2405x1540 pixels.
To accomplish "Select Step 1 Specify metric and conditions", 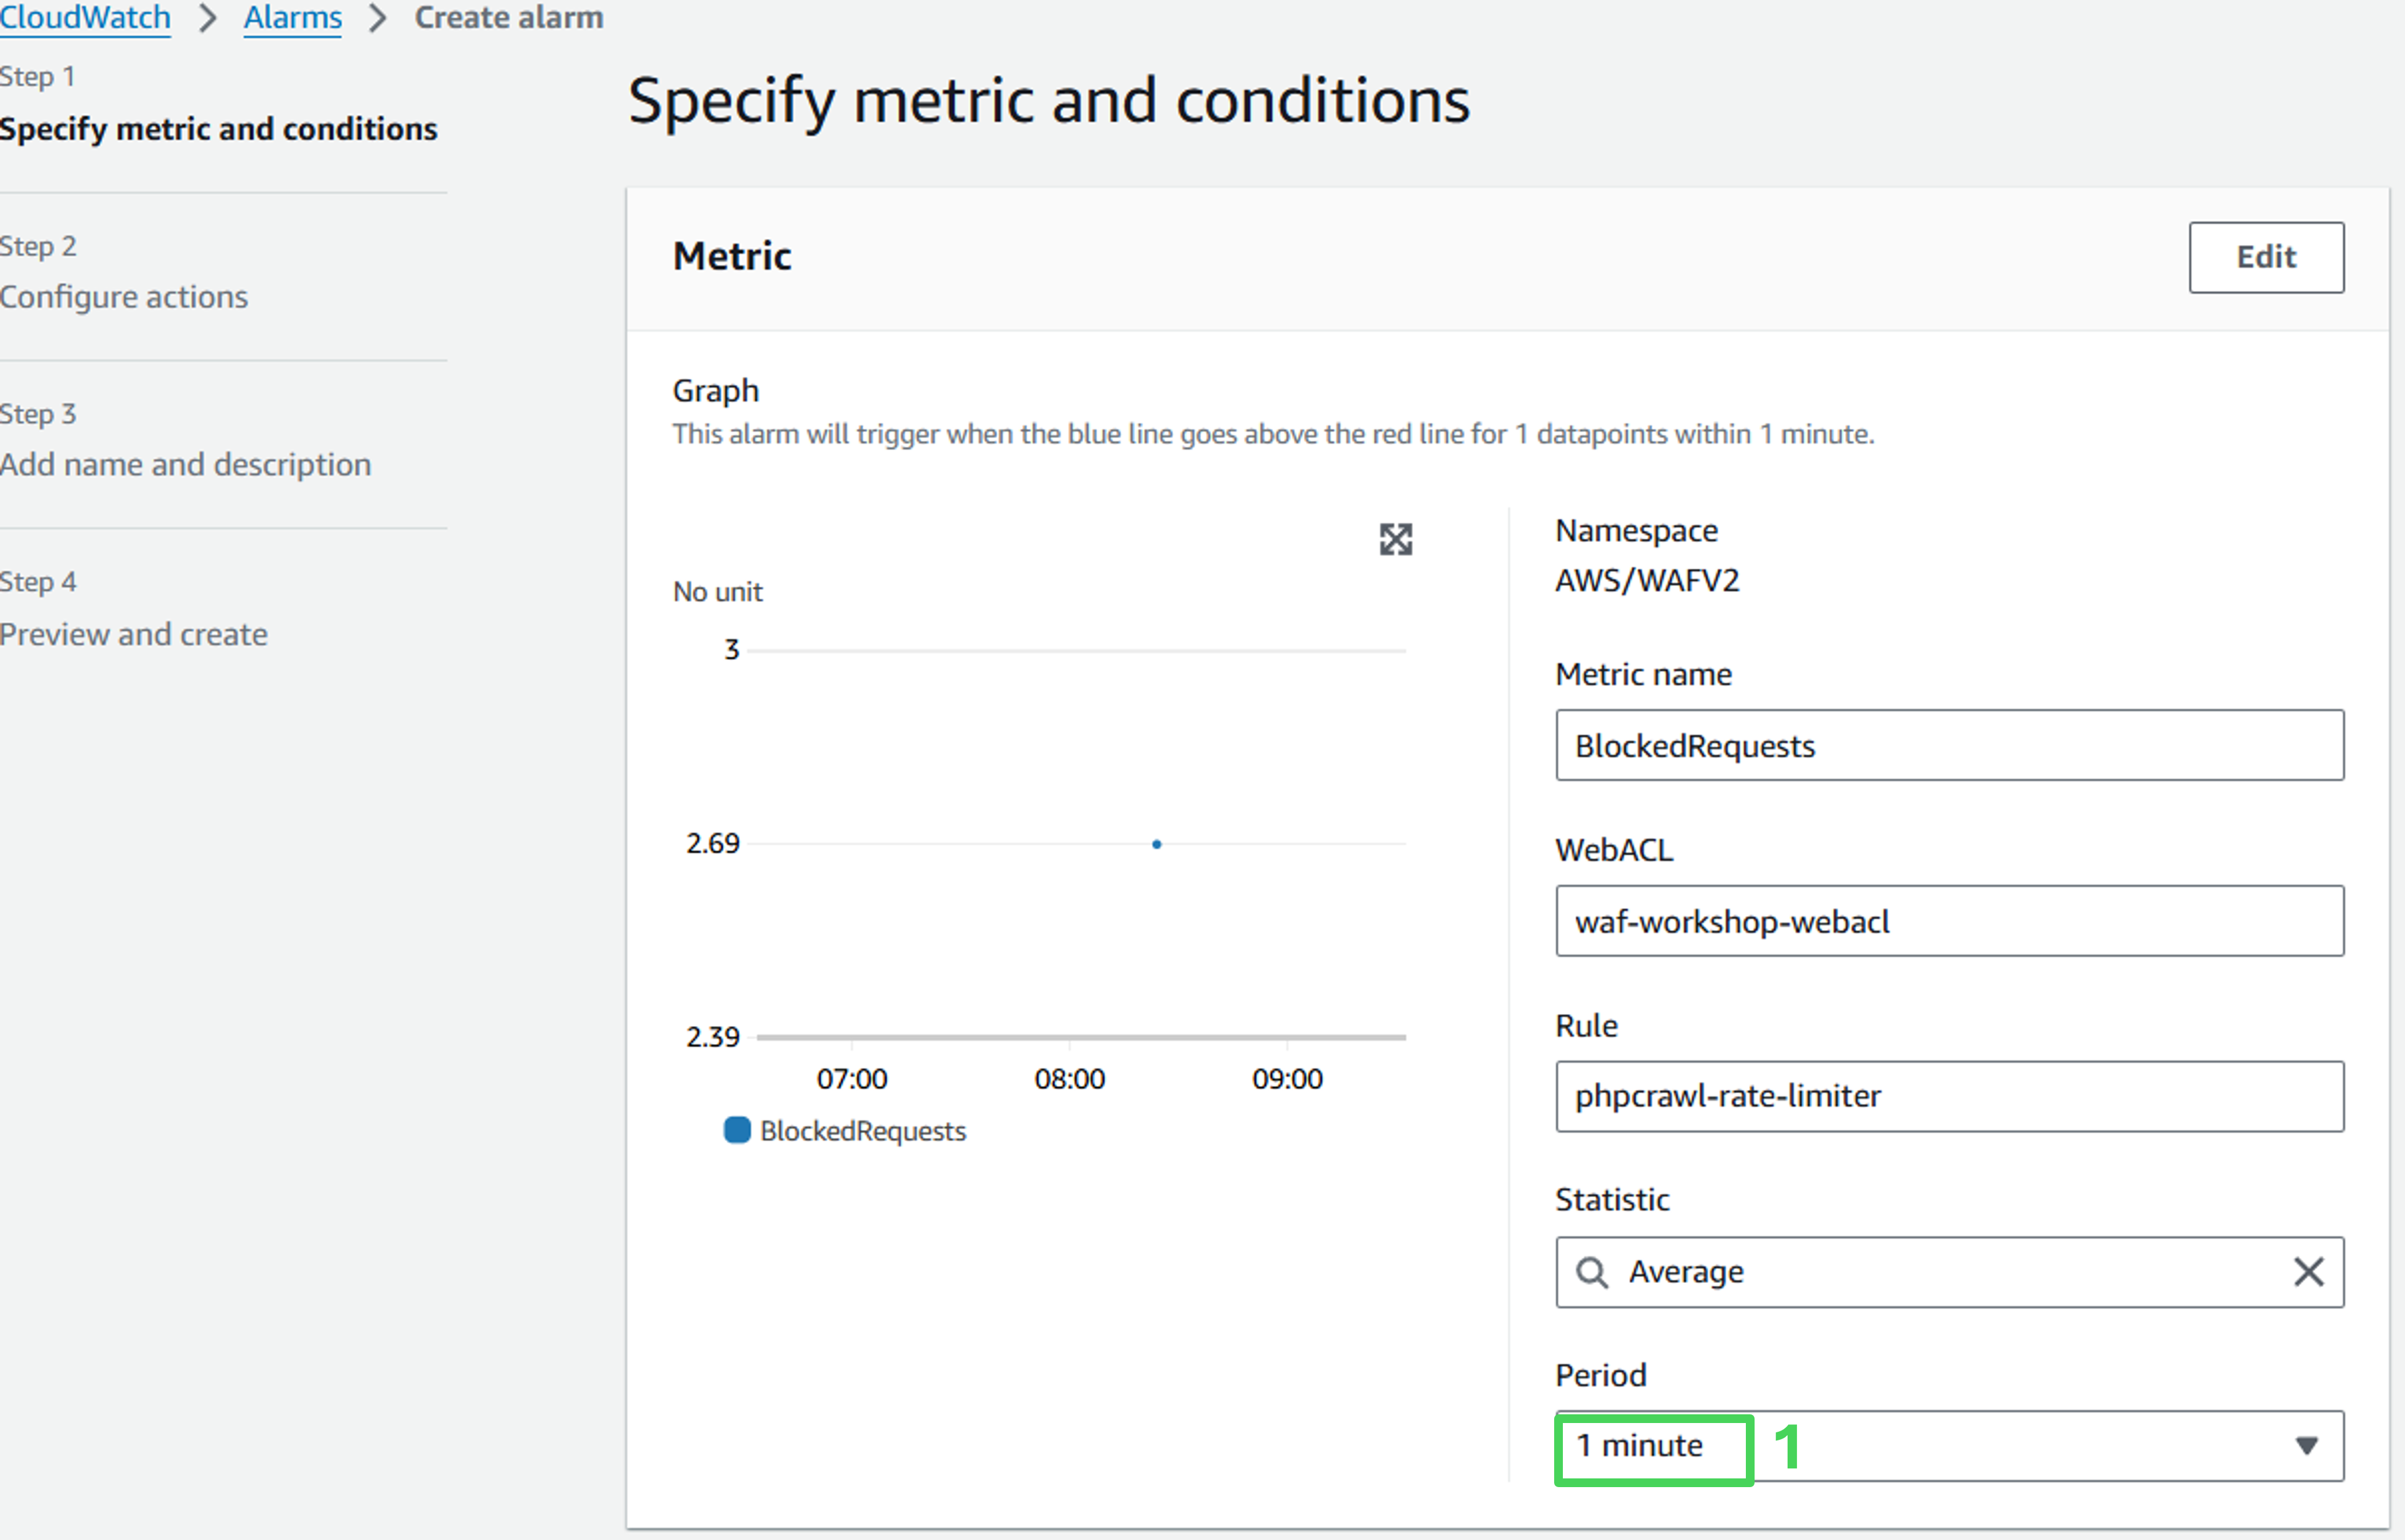I will pos(218,129).
